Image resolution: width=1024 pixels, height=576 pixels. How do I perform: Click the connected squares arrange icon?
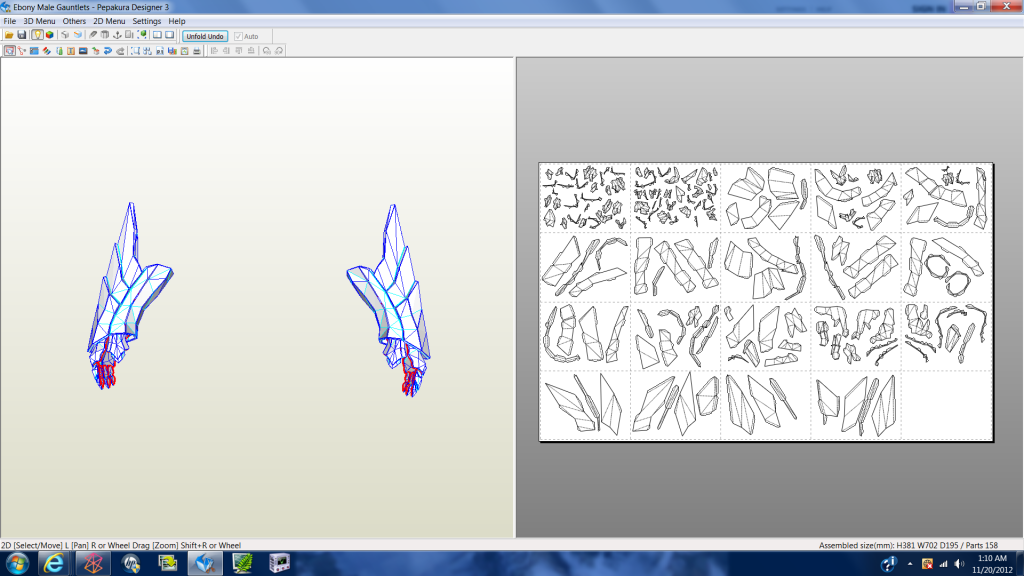click(147, 50)
